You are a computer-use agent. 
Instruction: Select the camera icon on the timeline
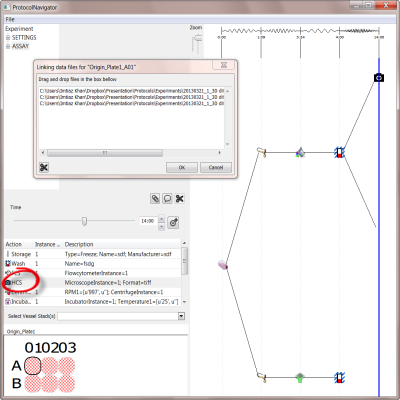(379, 78)
